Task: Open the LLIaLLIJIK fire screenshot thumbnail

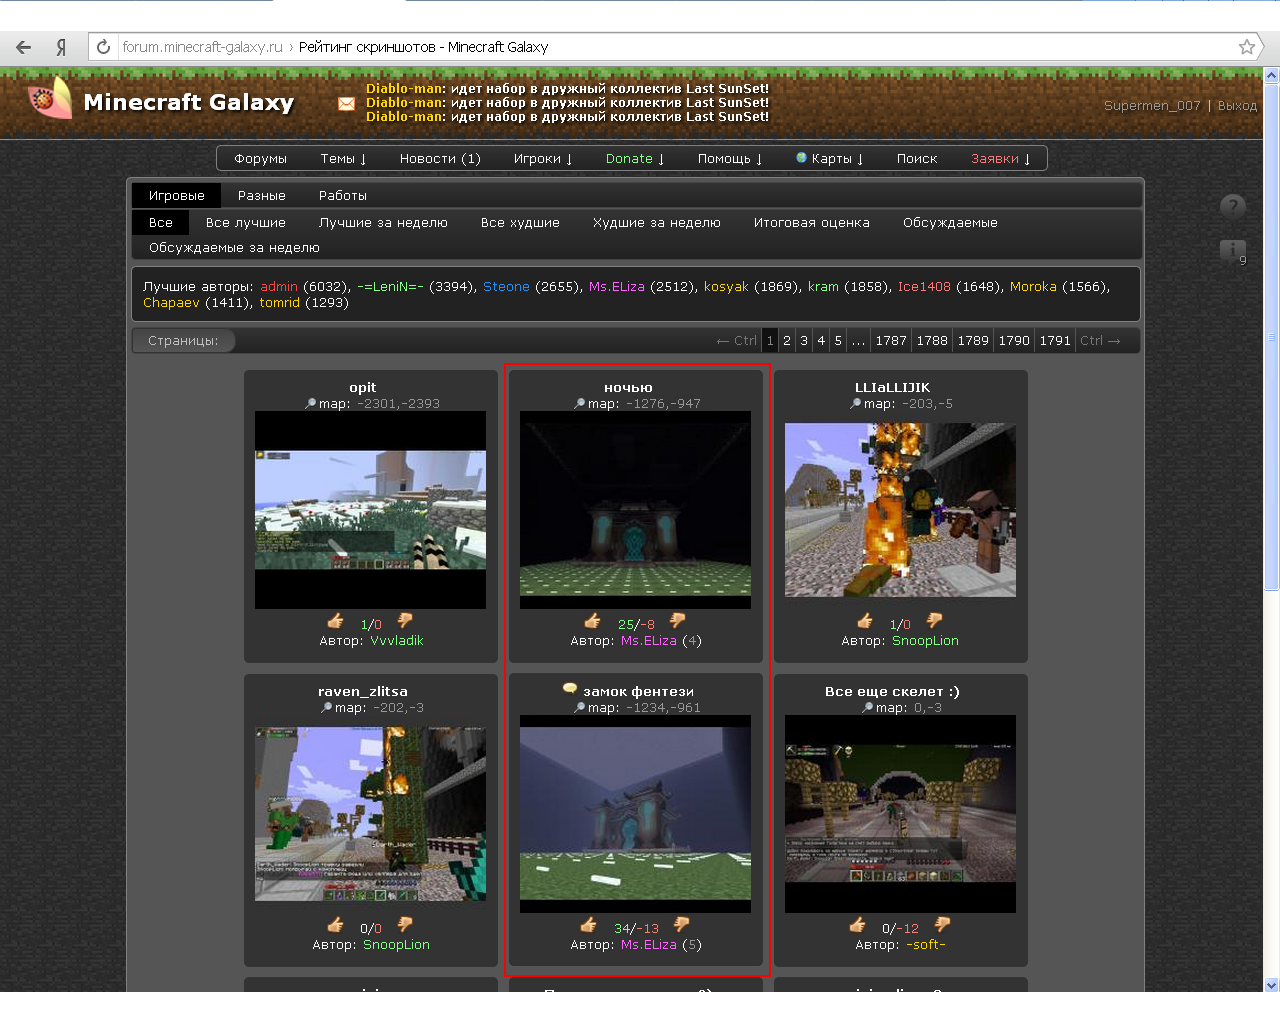Action: pos(900,510)
